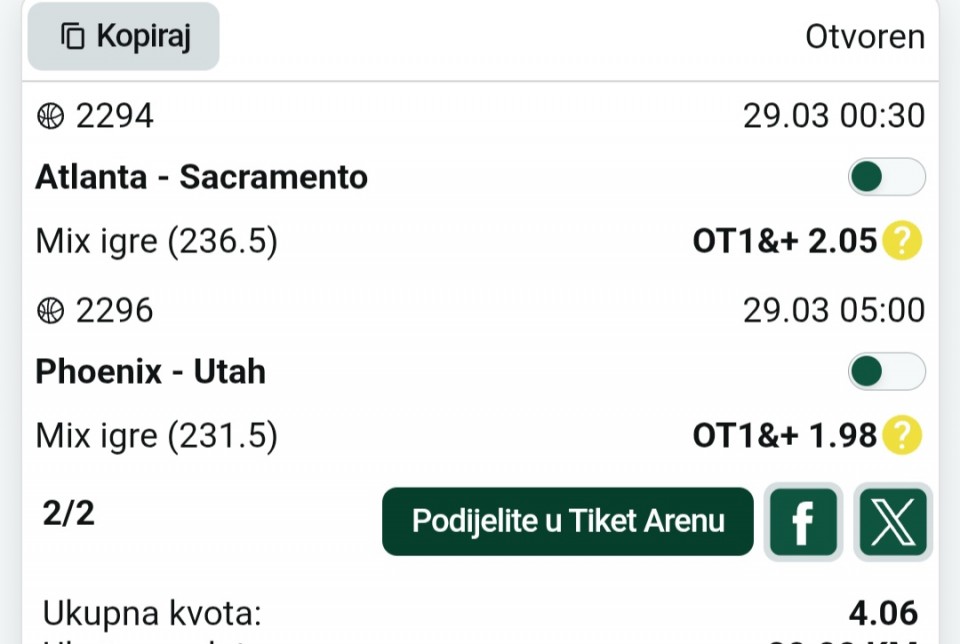Open help icon next to OT1&+ 1.98
The height and width of the screenshot is (644, 960).
902,435
